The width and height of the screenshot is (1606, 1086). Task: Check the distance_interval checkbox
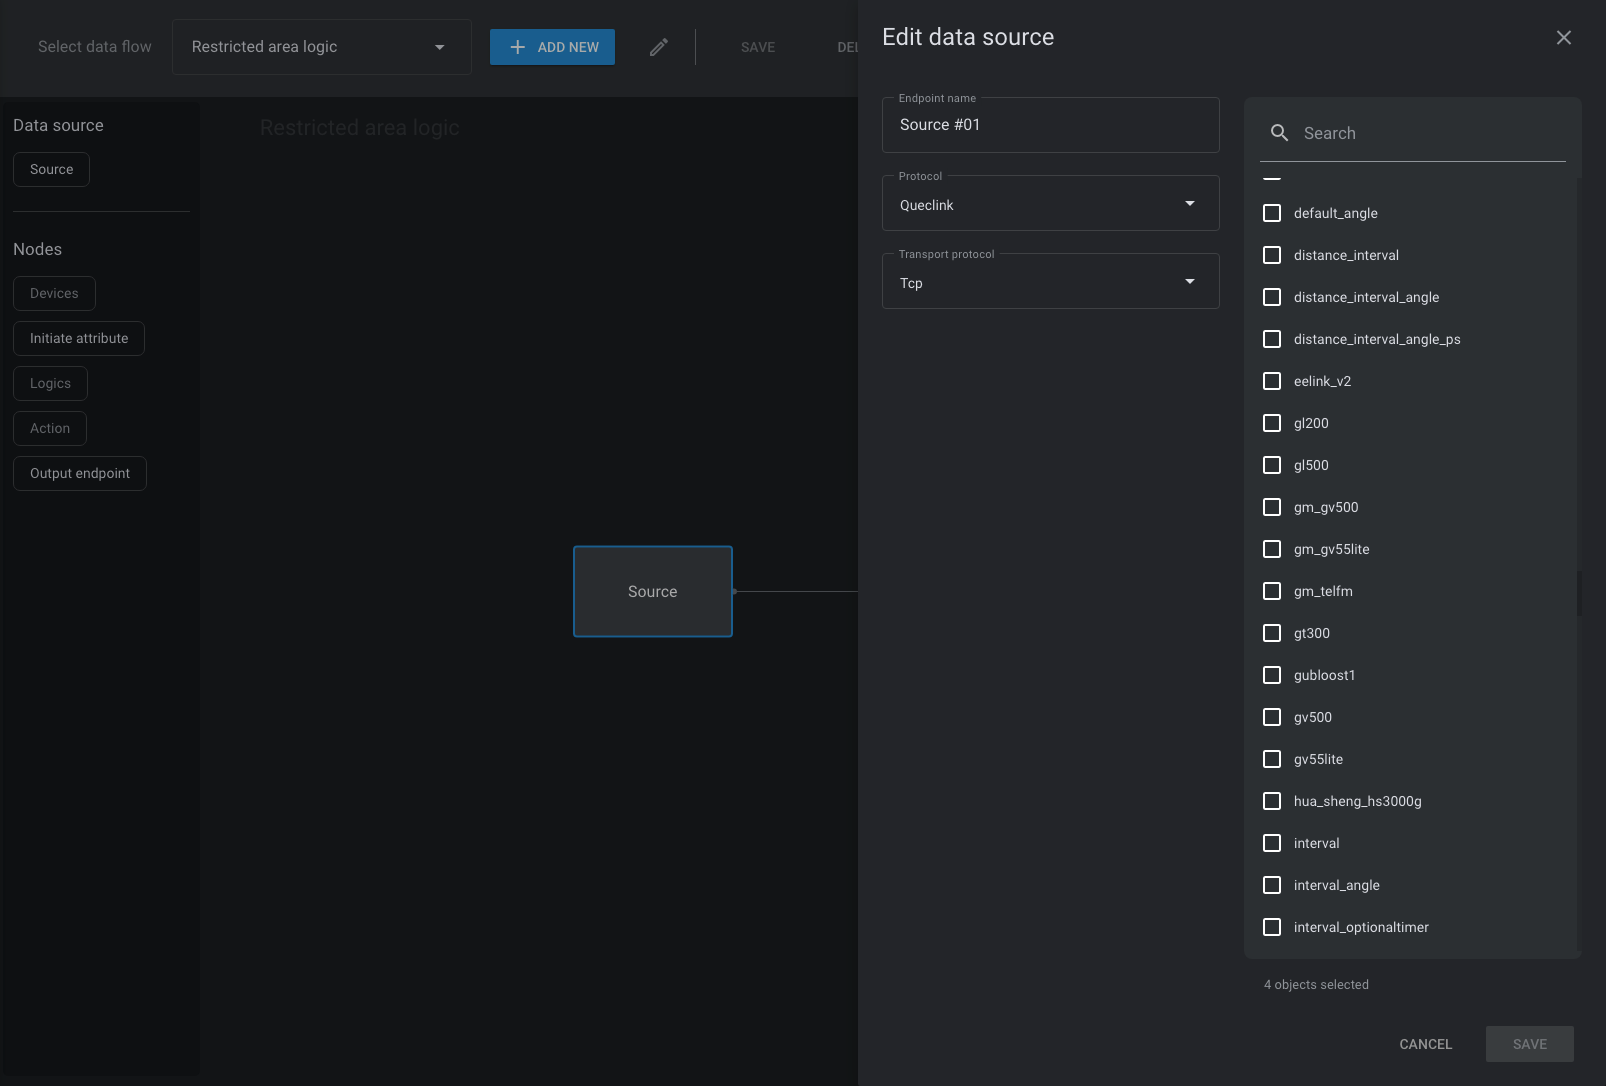tap(1272, 255)
